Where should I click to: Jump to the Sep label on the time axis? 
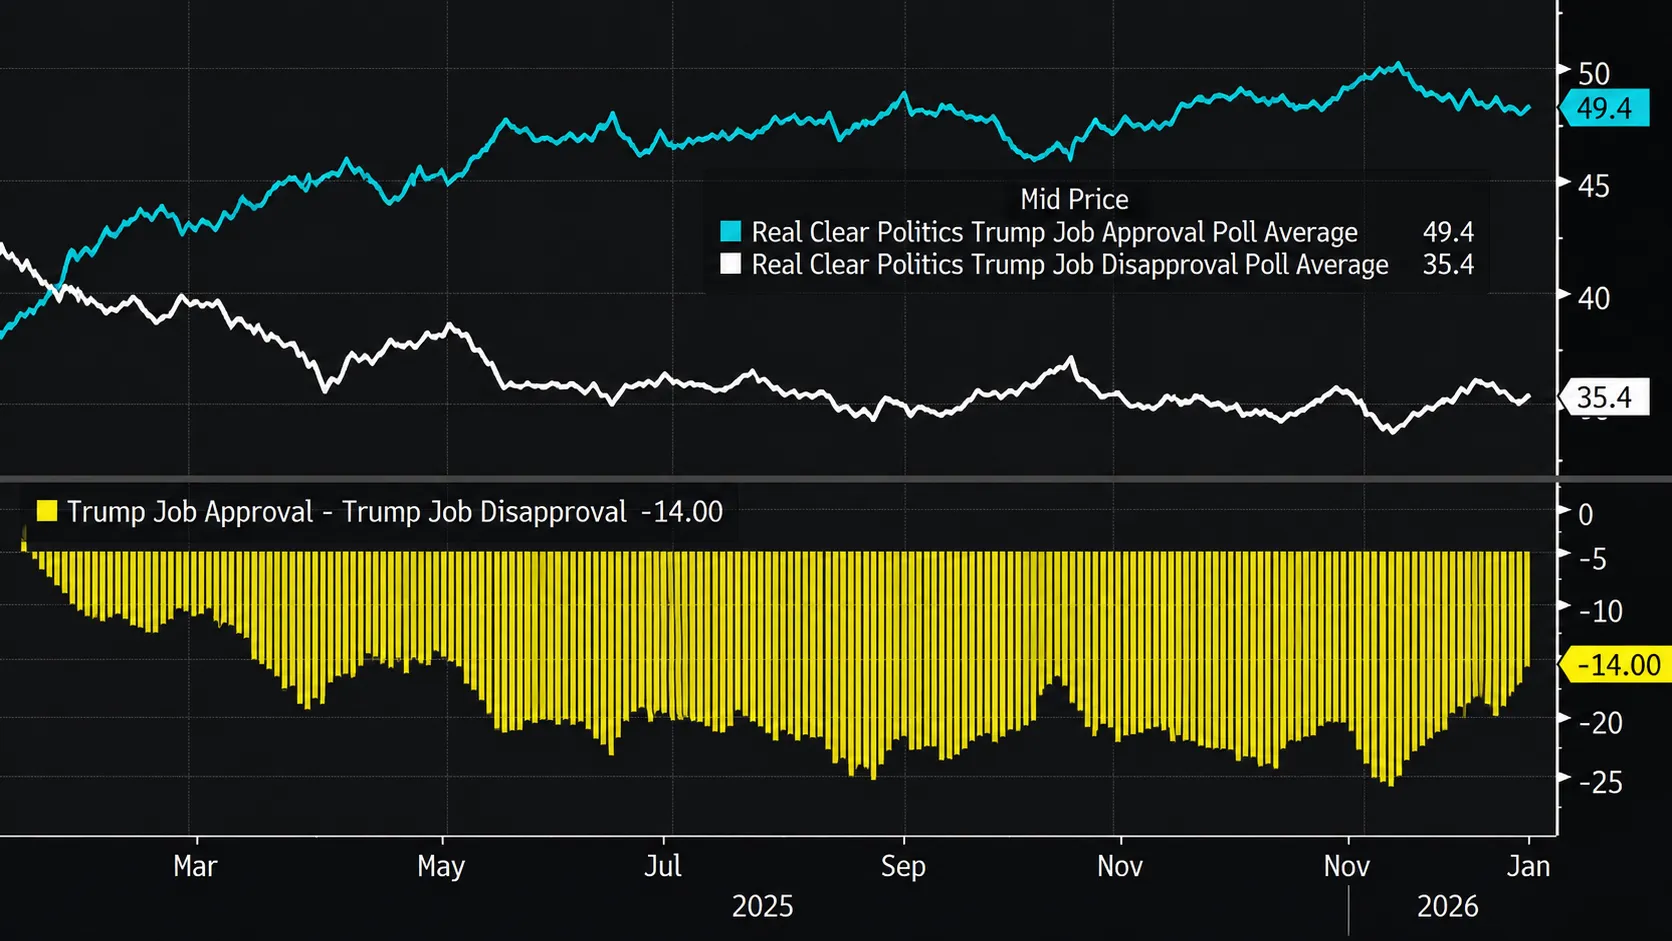click(903, 866)
